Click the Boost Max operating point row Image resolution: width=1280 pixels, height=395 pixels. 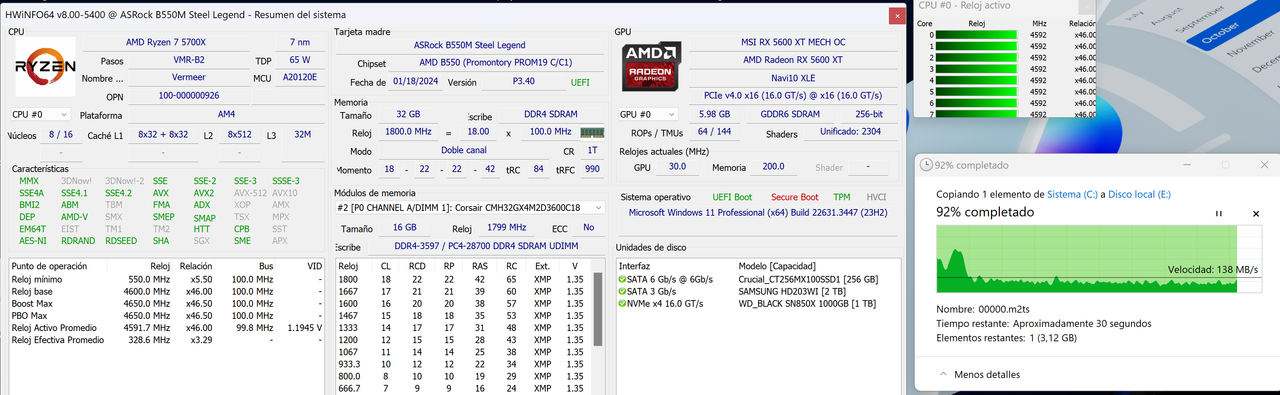(166, 303)
